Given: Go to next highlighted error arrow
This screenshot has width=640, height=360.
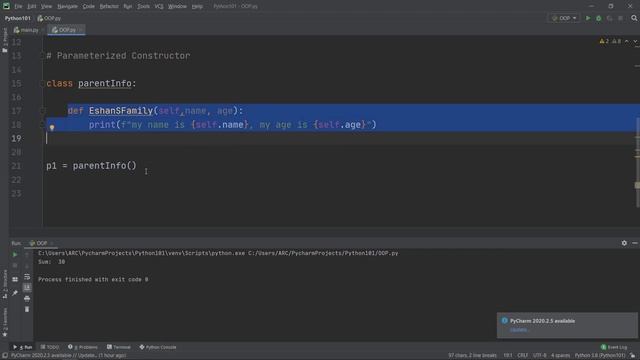Looking at the screenshot, I should click(x=635, y=41).
